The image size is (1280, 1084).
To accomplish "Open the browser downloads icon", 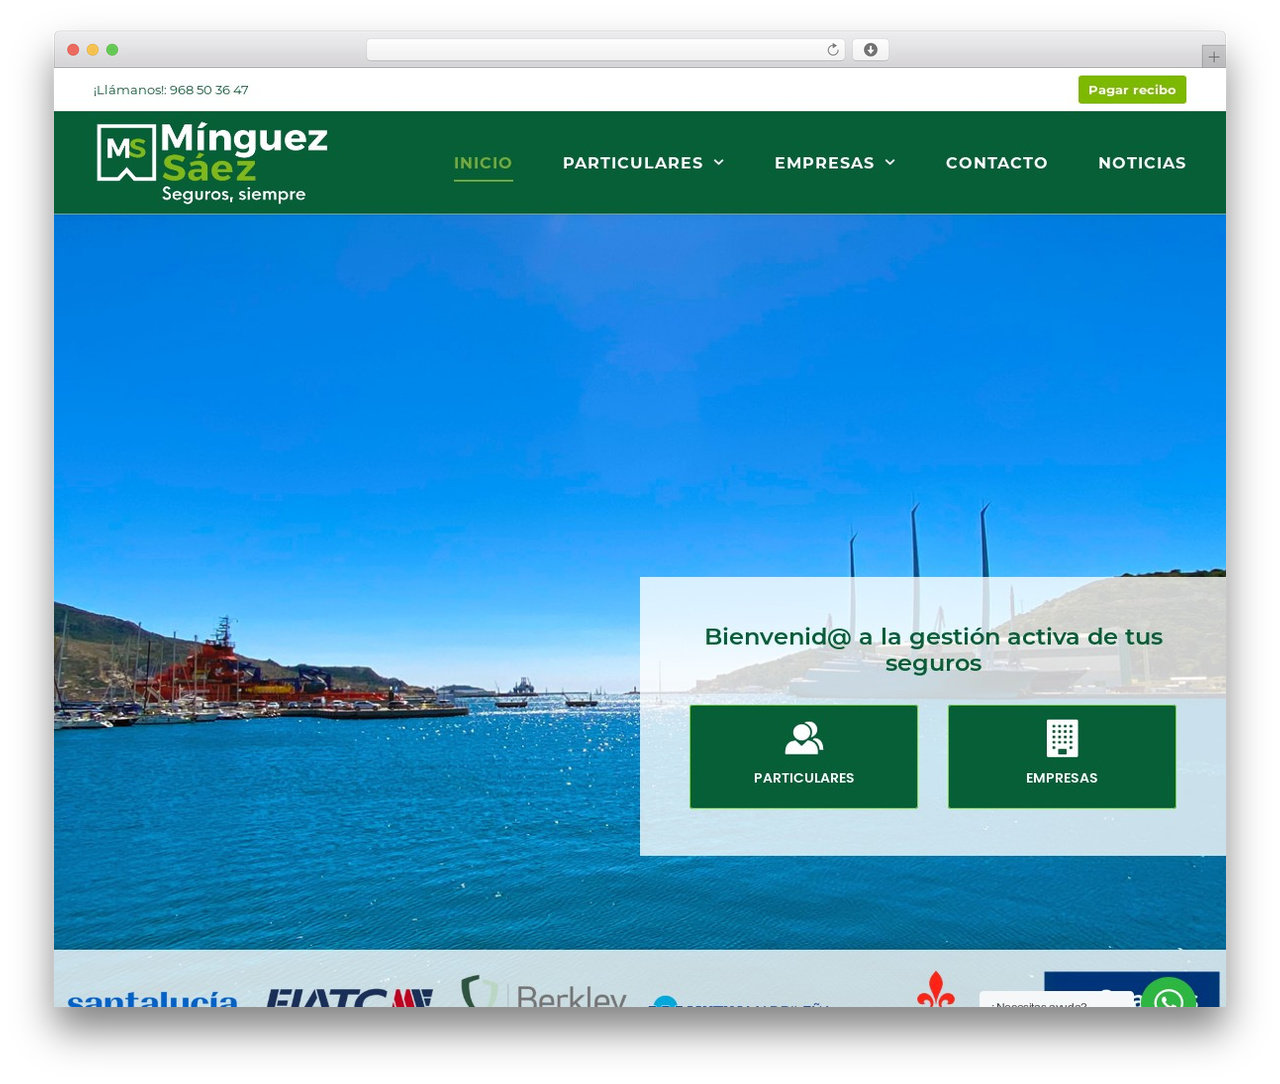I will [870, 50].
